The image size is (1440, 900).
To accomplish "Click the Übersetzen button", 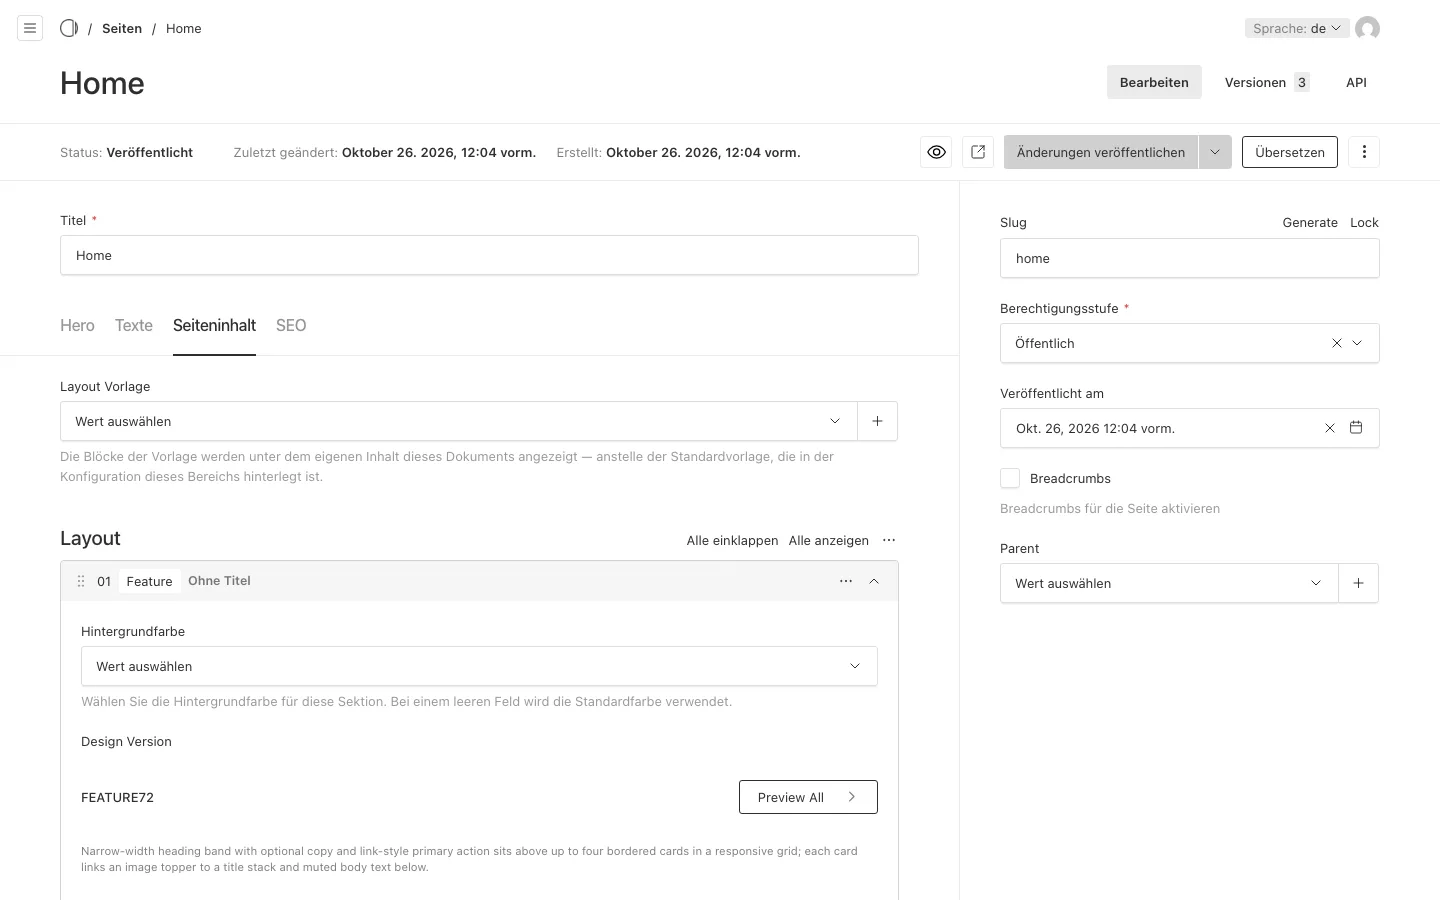I will pos(1290,152).
